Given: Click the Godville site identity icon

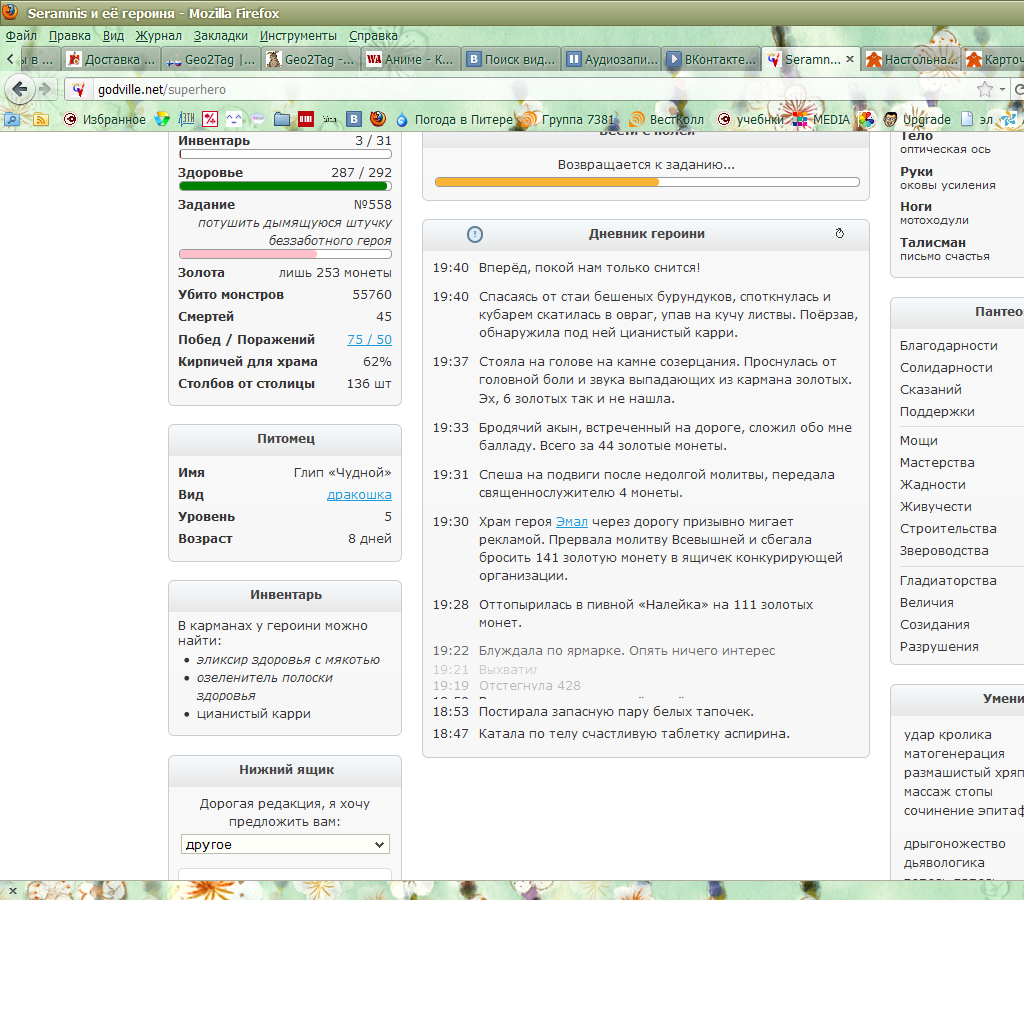Looking at the screenshot, I should click(x=79, y=89).
